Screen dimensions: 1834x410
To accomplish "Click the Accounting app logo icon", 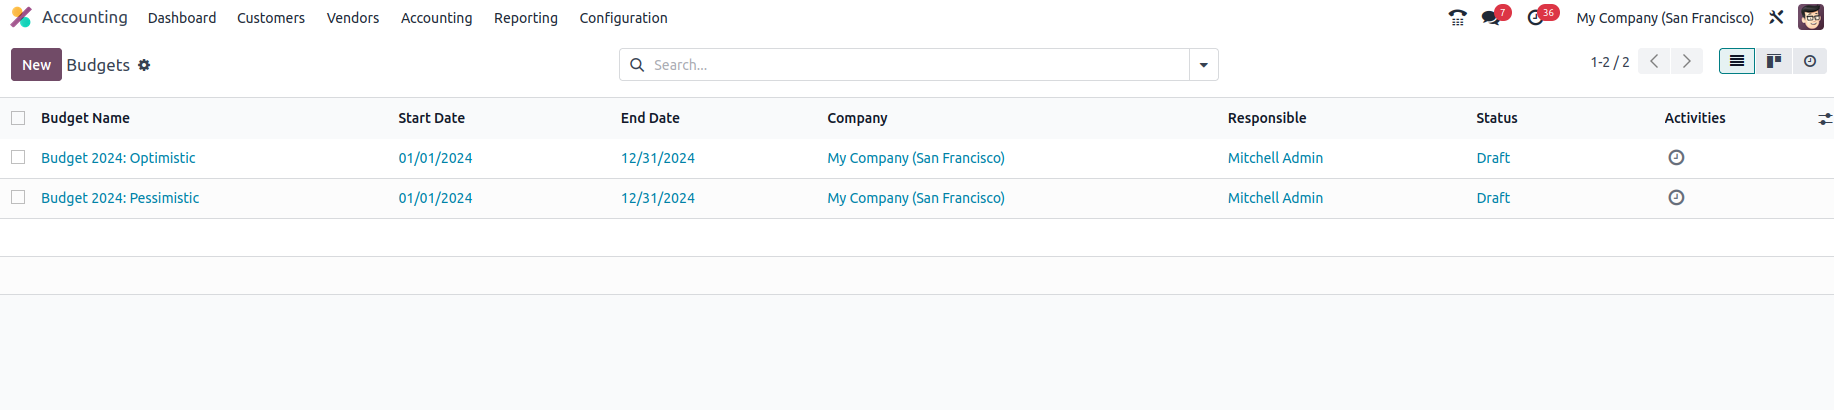I will (21, 17).
